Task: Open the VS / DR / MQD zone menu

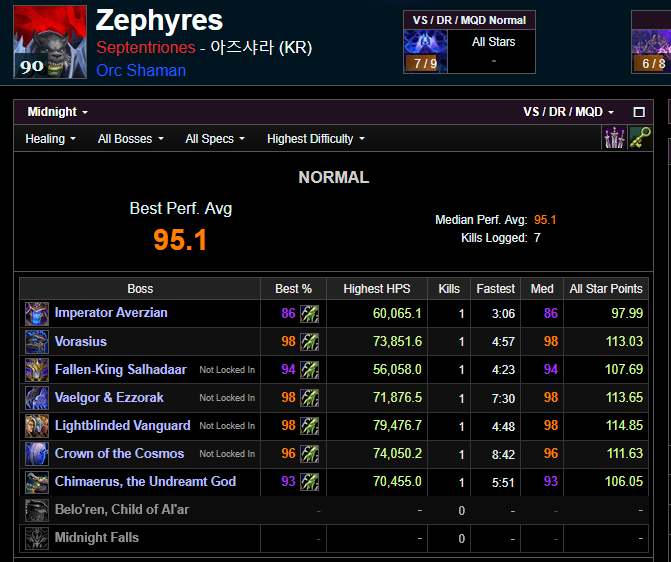Action: pyautogui.click(x=568, y=112)
